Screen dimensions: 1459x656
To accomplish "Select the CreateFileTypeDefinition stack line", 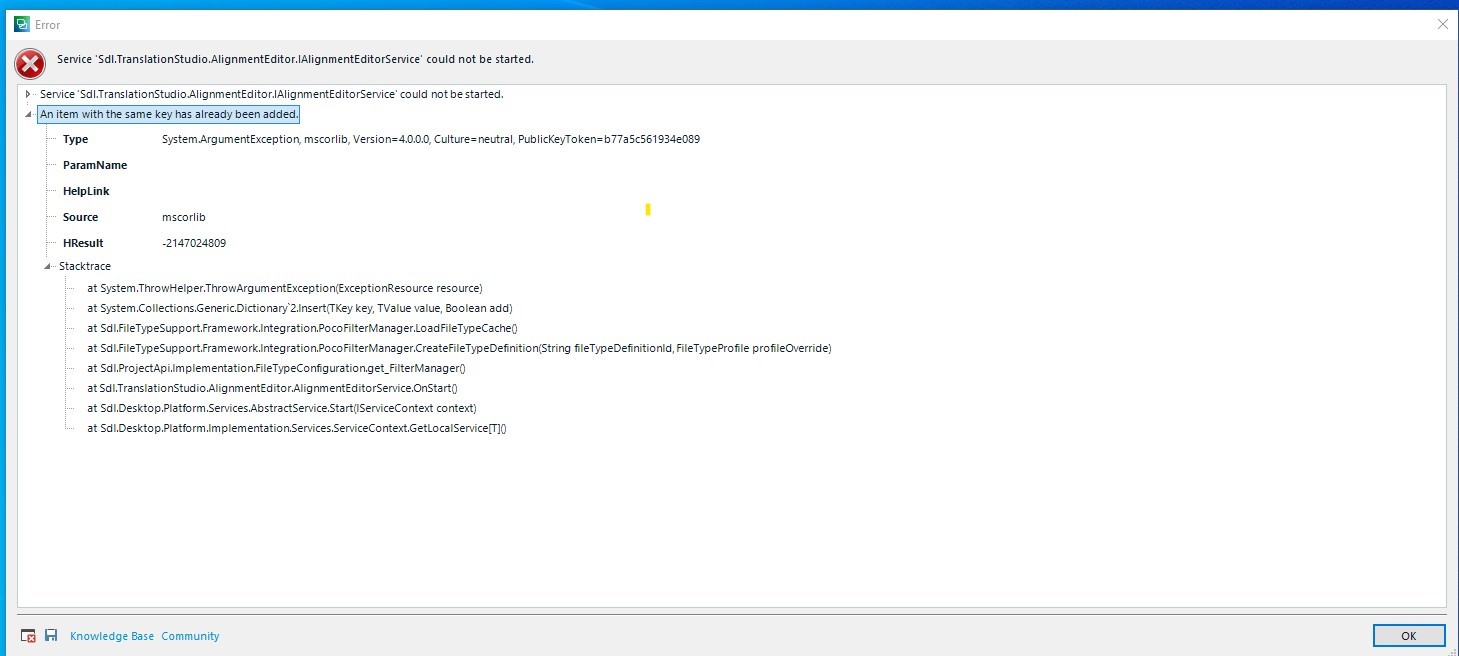I will coord(459,348).
